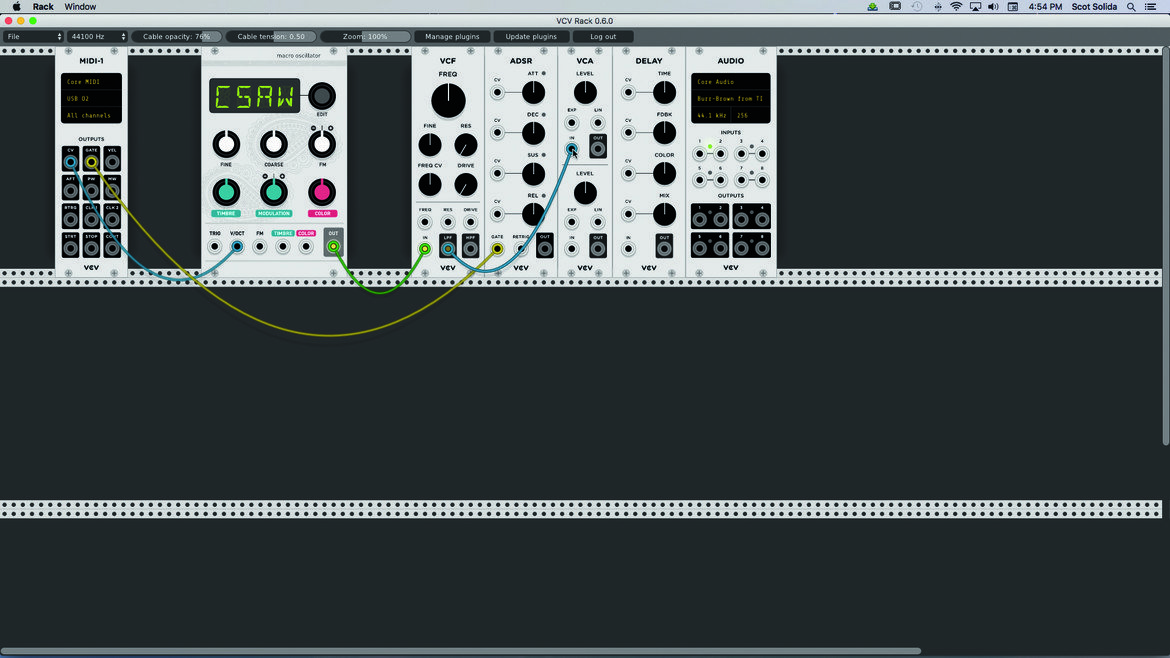Click the DELAY IN jack
The image size is (1170, 658).
point(628,248)
